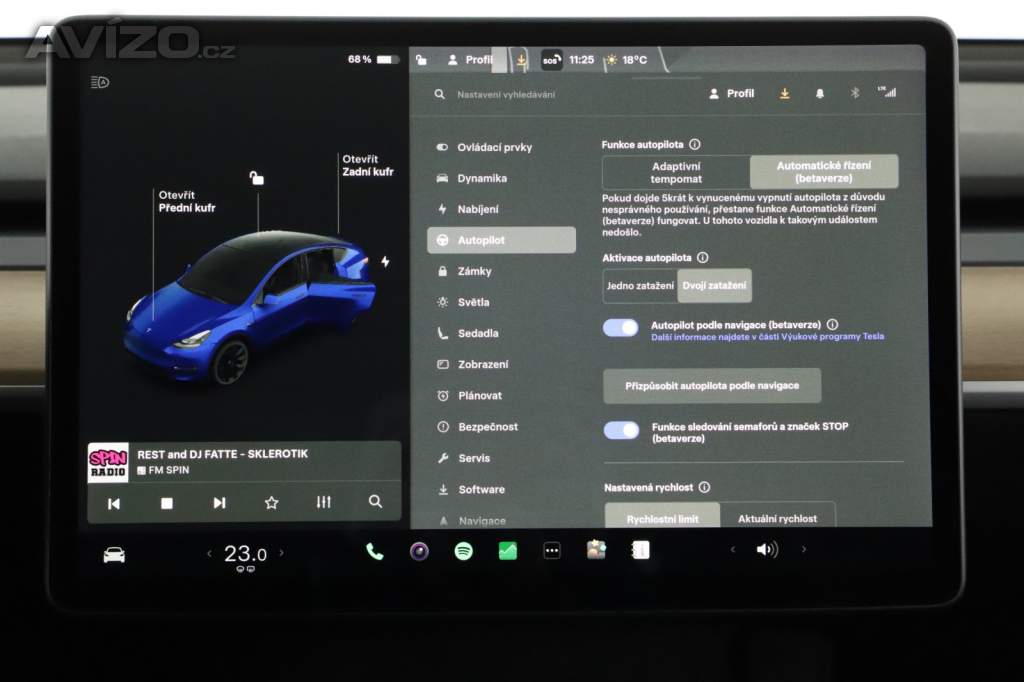This screenshot has height=682, width=1024.
Task: Open the Nabíjení settings menu
Action: [x=478, y=209]
